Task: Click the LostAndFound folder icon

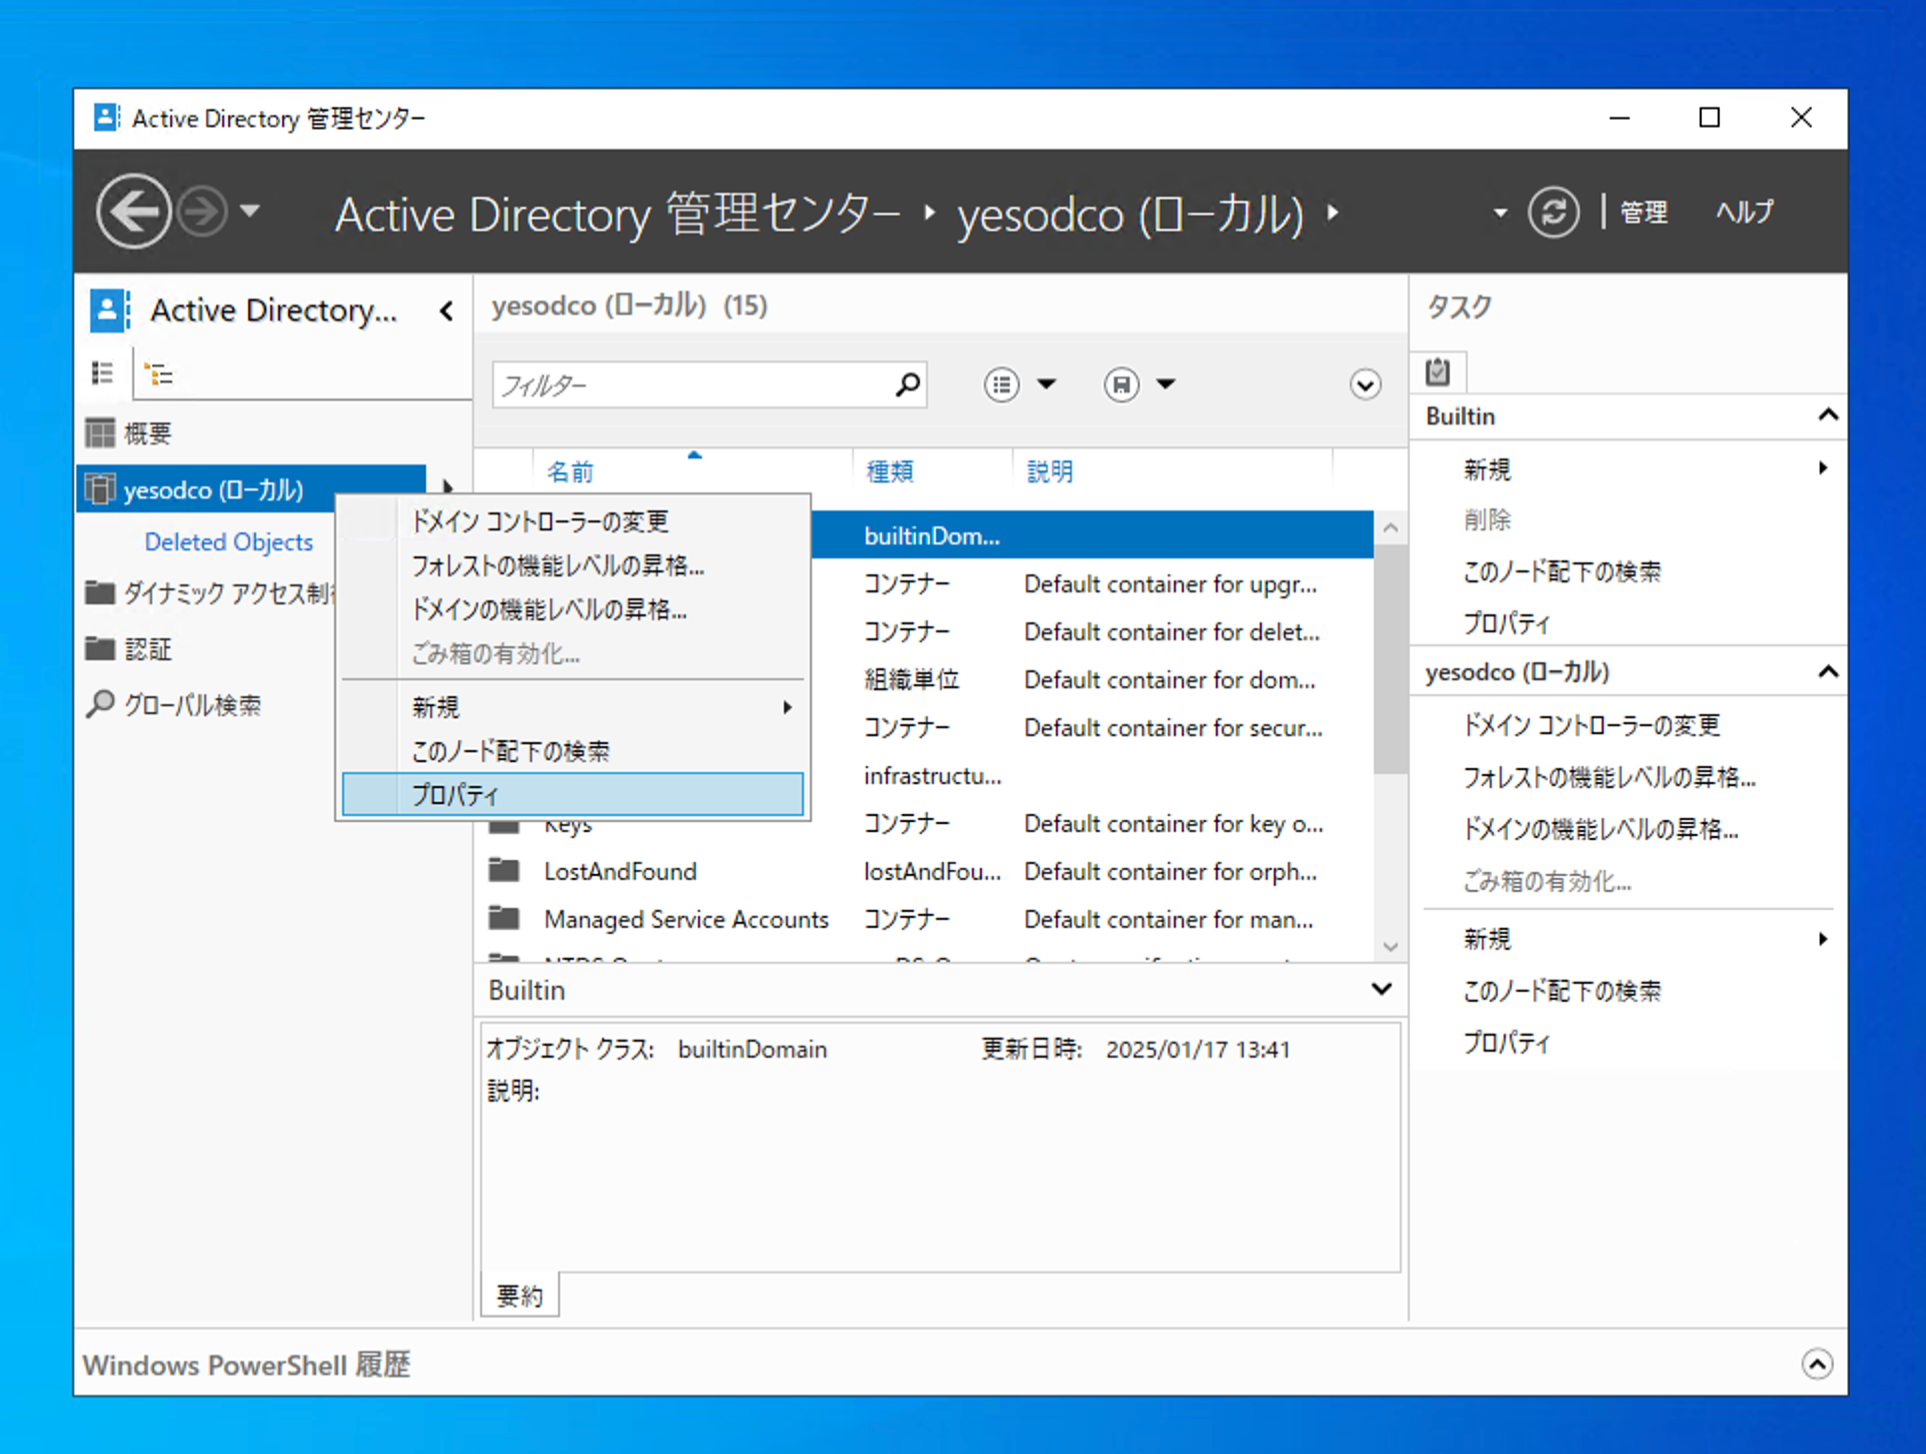Action: pos(504,870)
